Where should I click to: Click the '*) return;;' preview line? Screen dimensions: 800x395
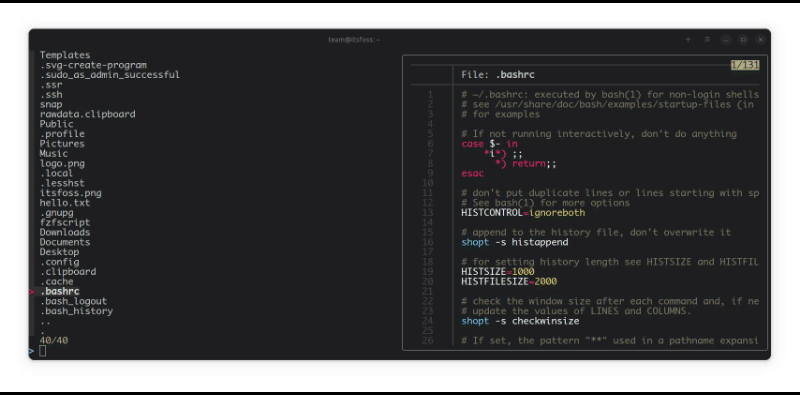(526, 164)
